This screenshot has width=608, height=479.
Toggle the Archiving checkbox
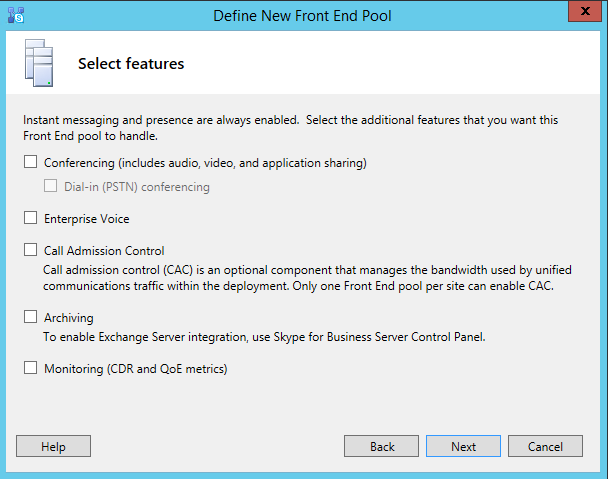(x=30, y=317)
